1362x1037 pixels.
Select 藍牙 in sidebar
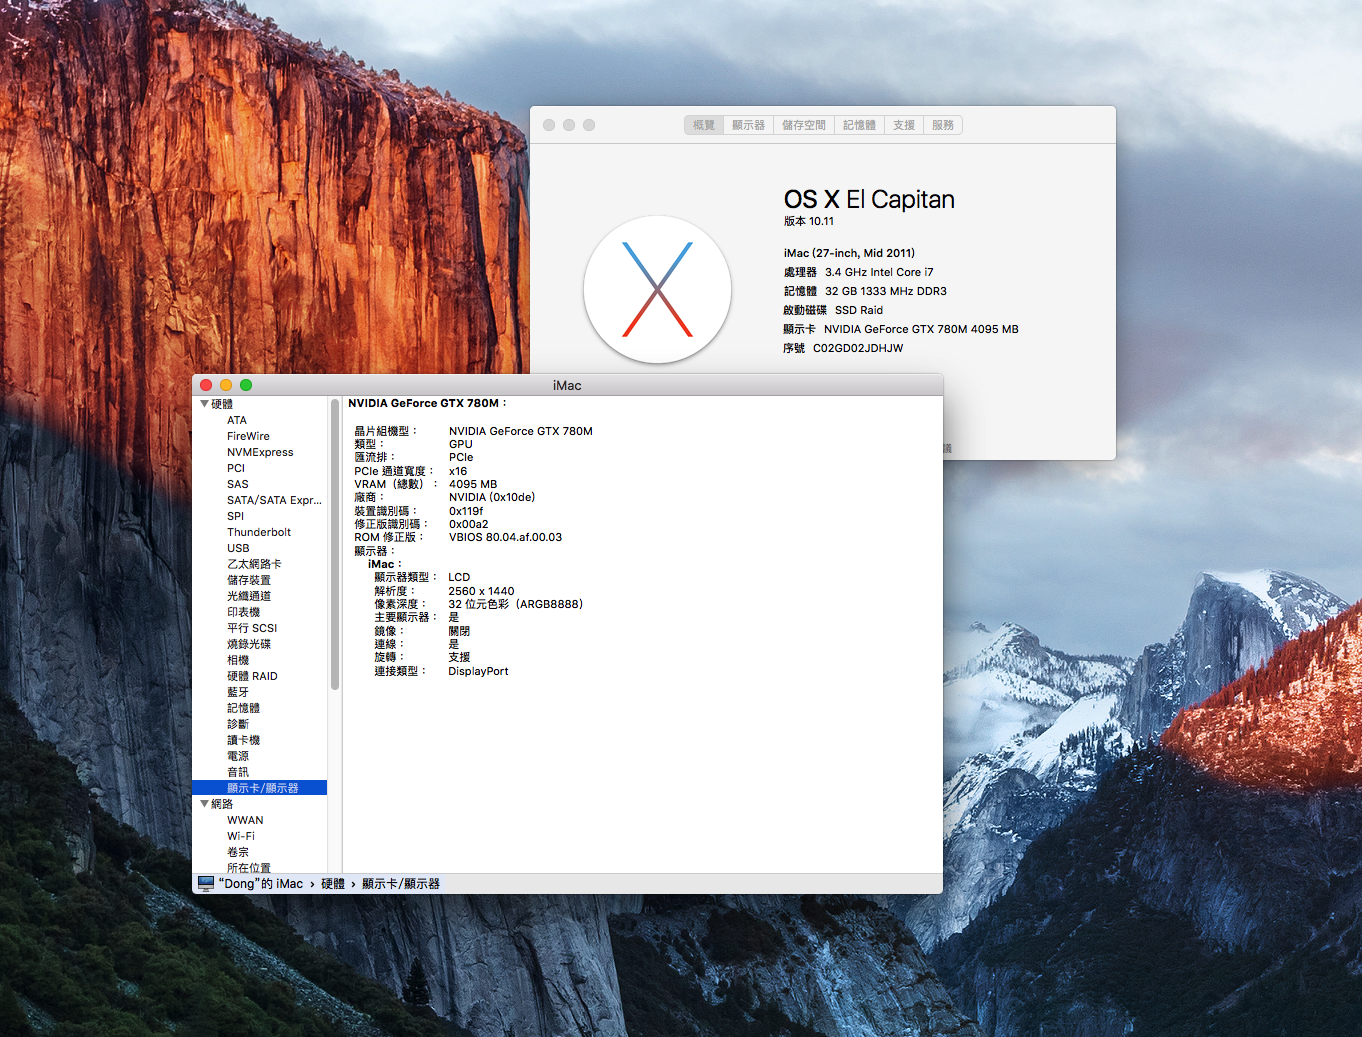tap(238, 692)
